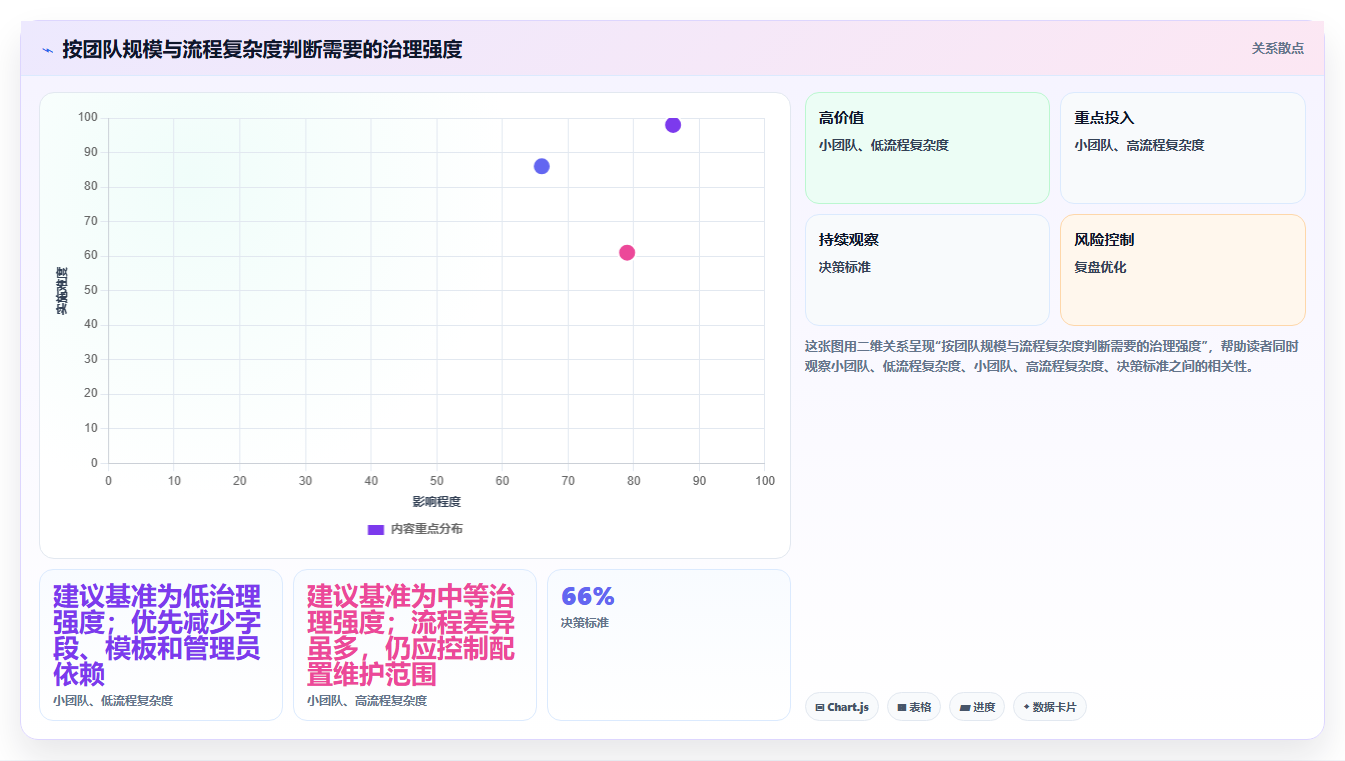Click the purple legend color swatch
This screenshot has height=761, width=1345.
pyautogui.click(x=376, y=529)
